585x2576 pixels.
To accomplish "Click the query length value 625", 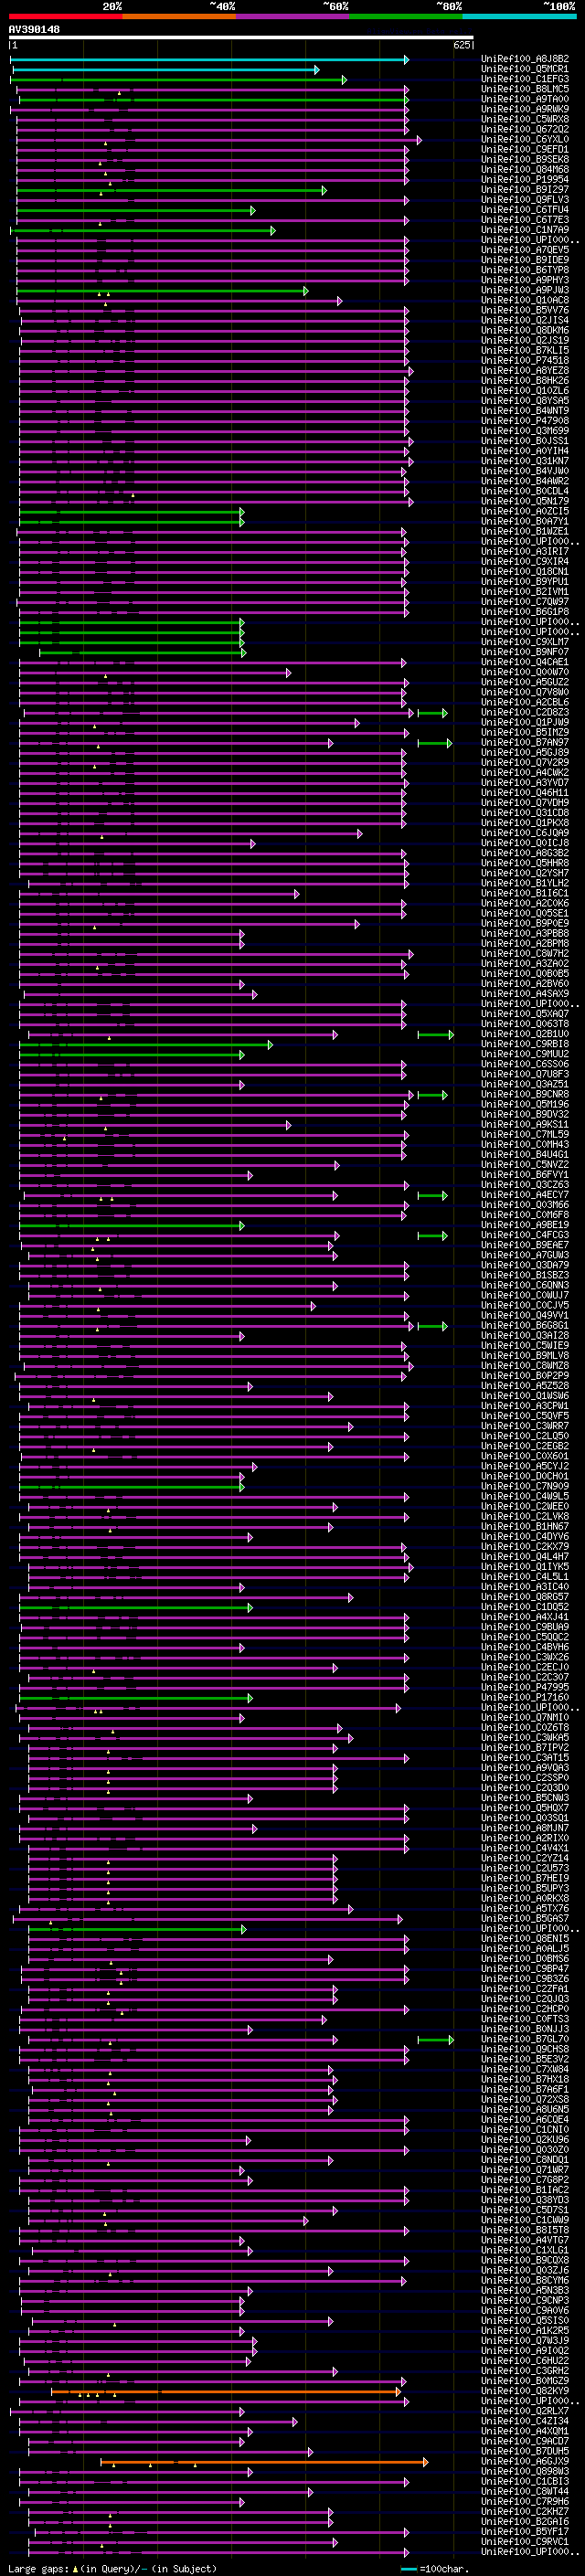I will point(462,45).
